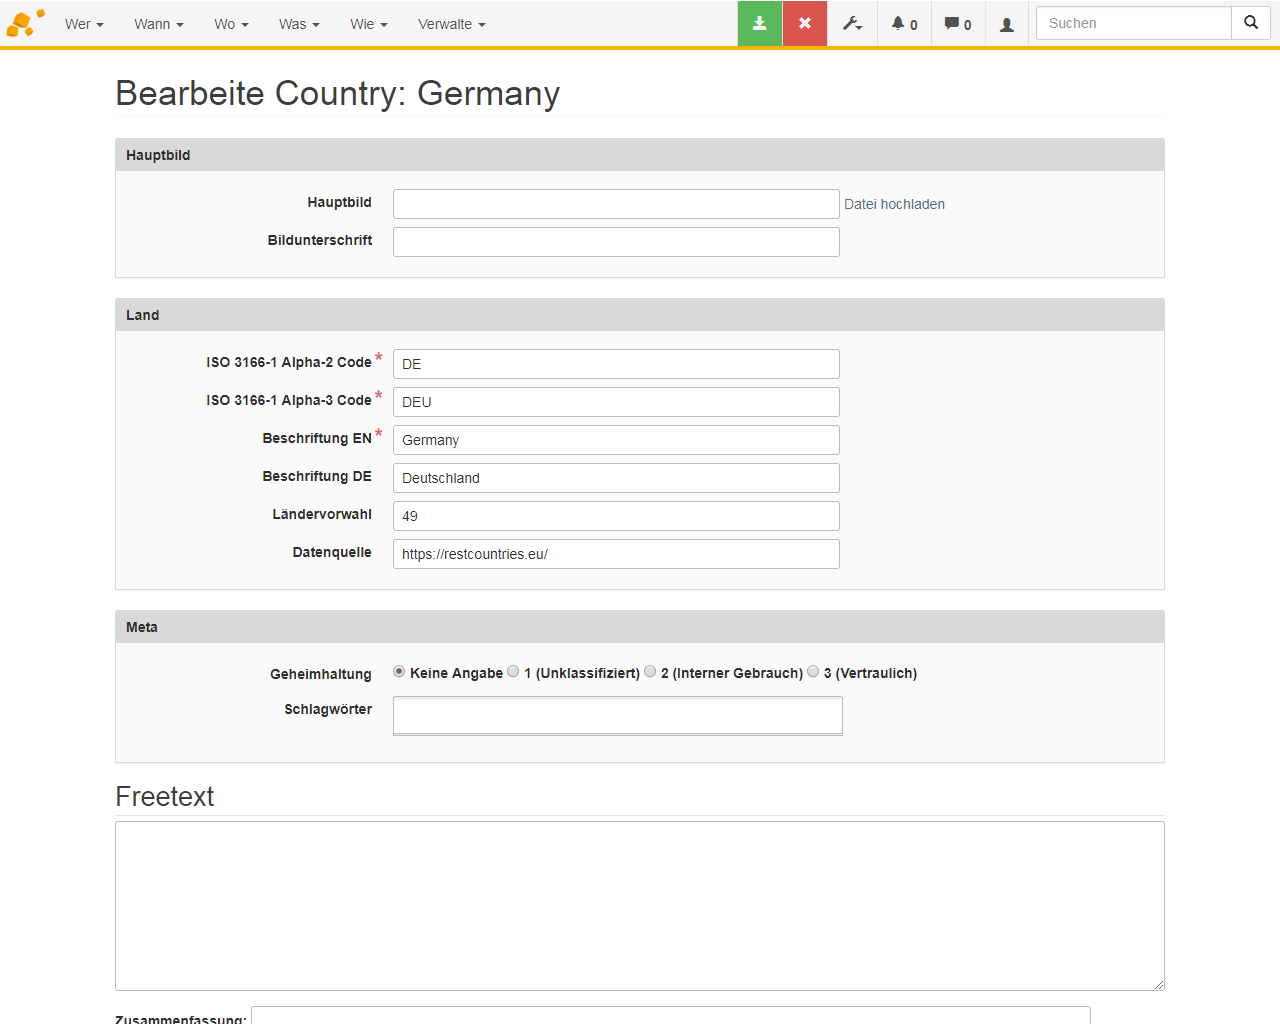Edit the Beschriftung DE field
1280x1024 pixels.
point(616,478)
